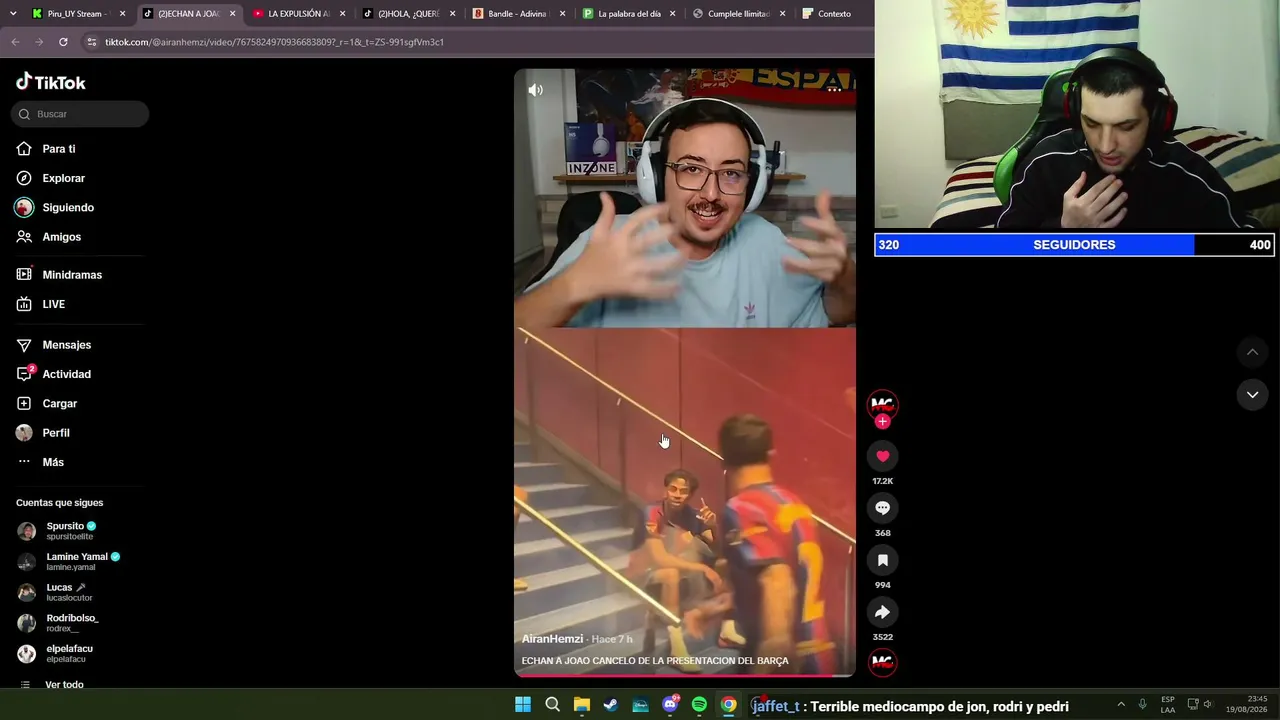
Task: Click the SEGUIDORES progress bar
Action: tap(1074, 245)
